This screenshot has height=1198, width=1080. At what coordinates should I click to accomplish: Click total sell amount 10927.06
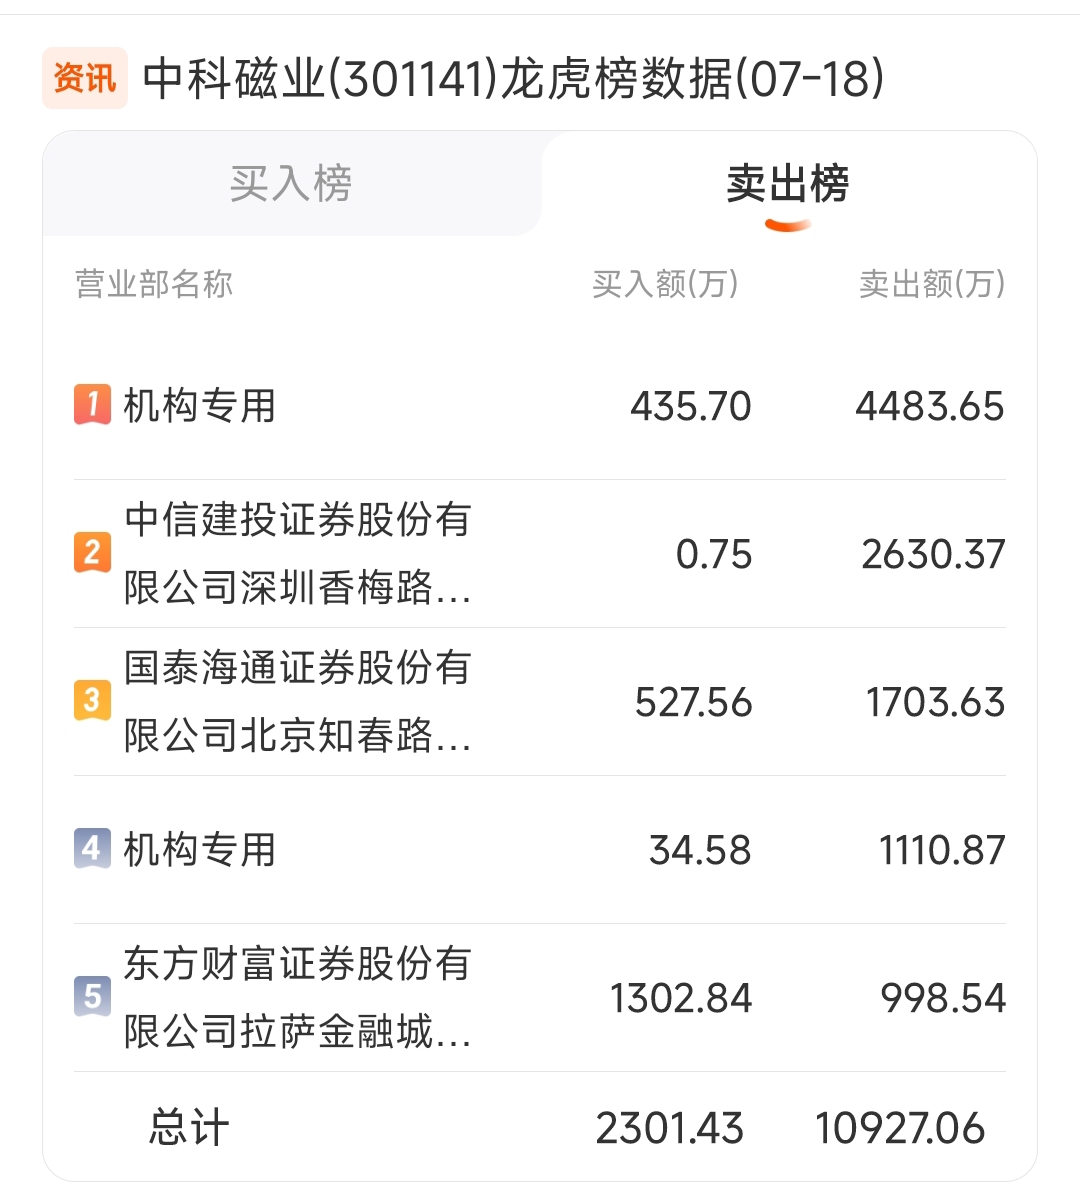pos(900,1128)
